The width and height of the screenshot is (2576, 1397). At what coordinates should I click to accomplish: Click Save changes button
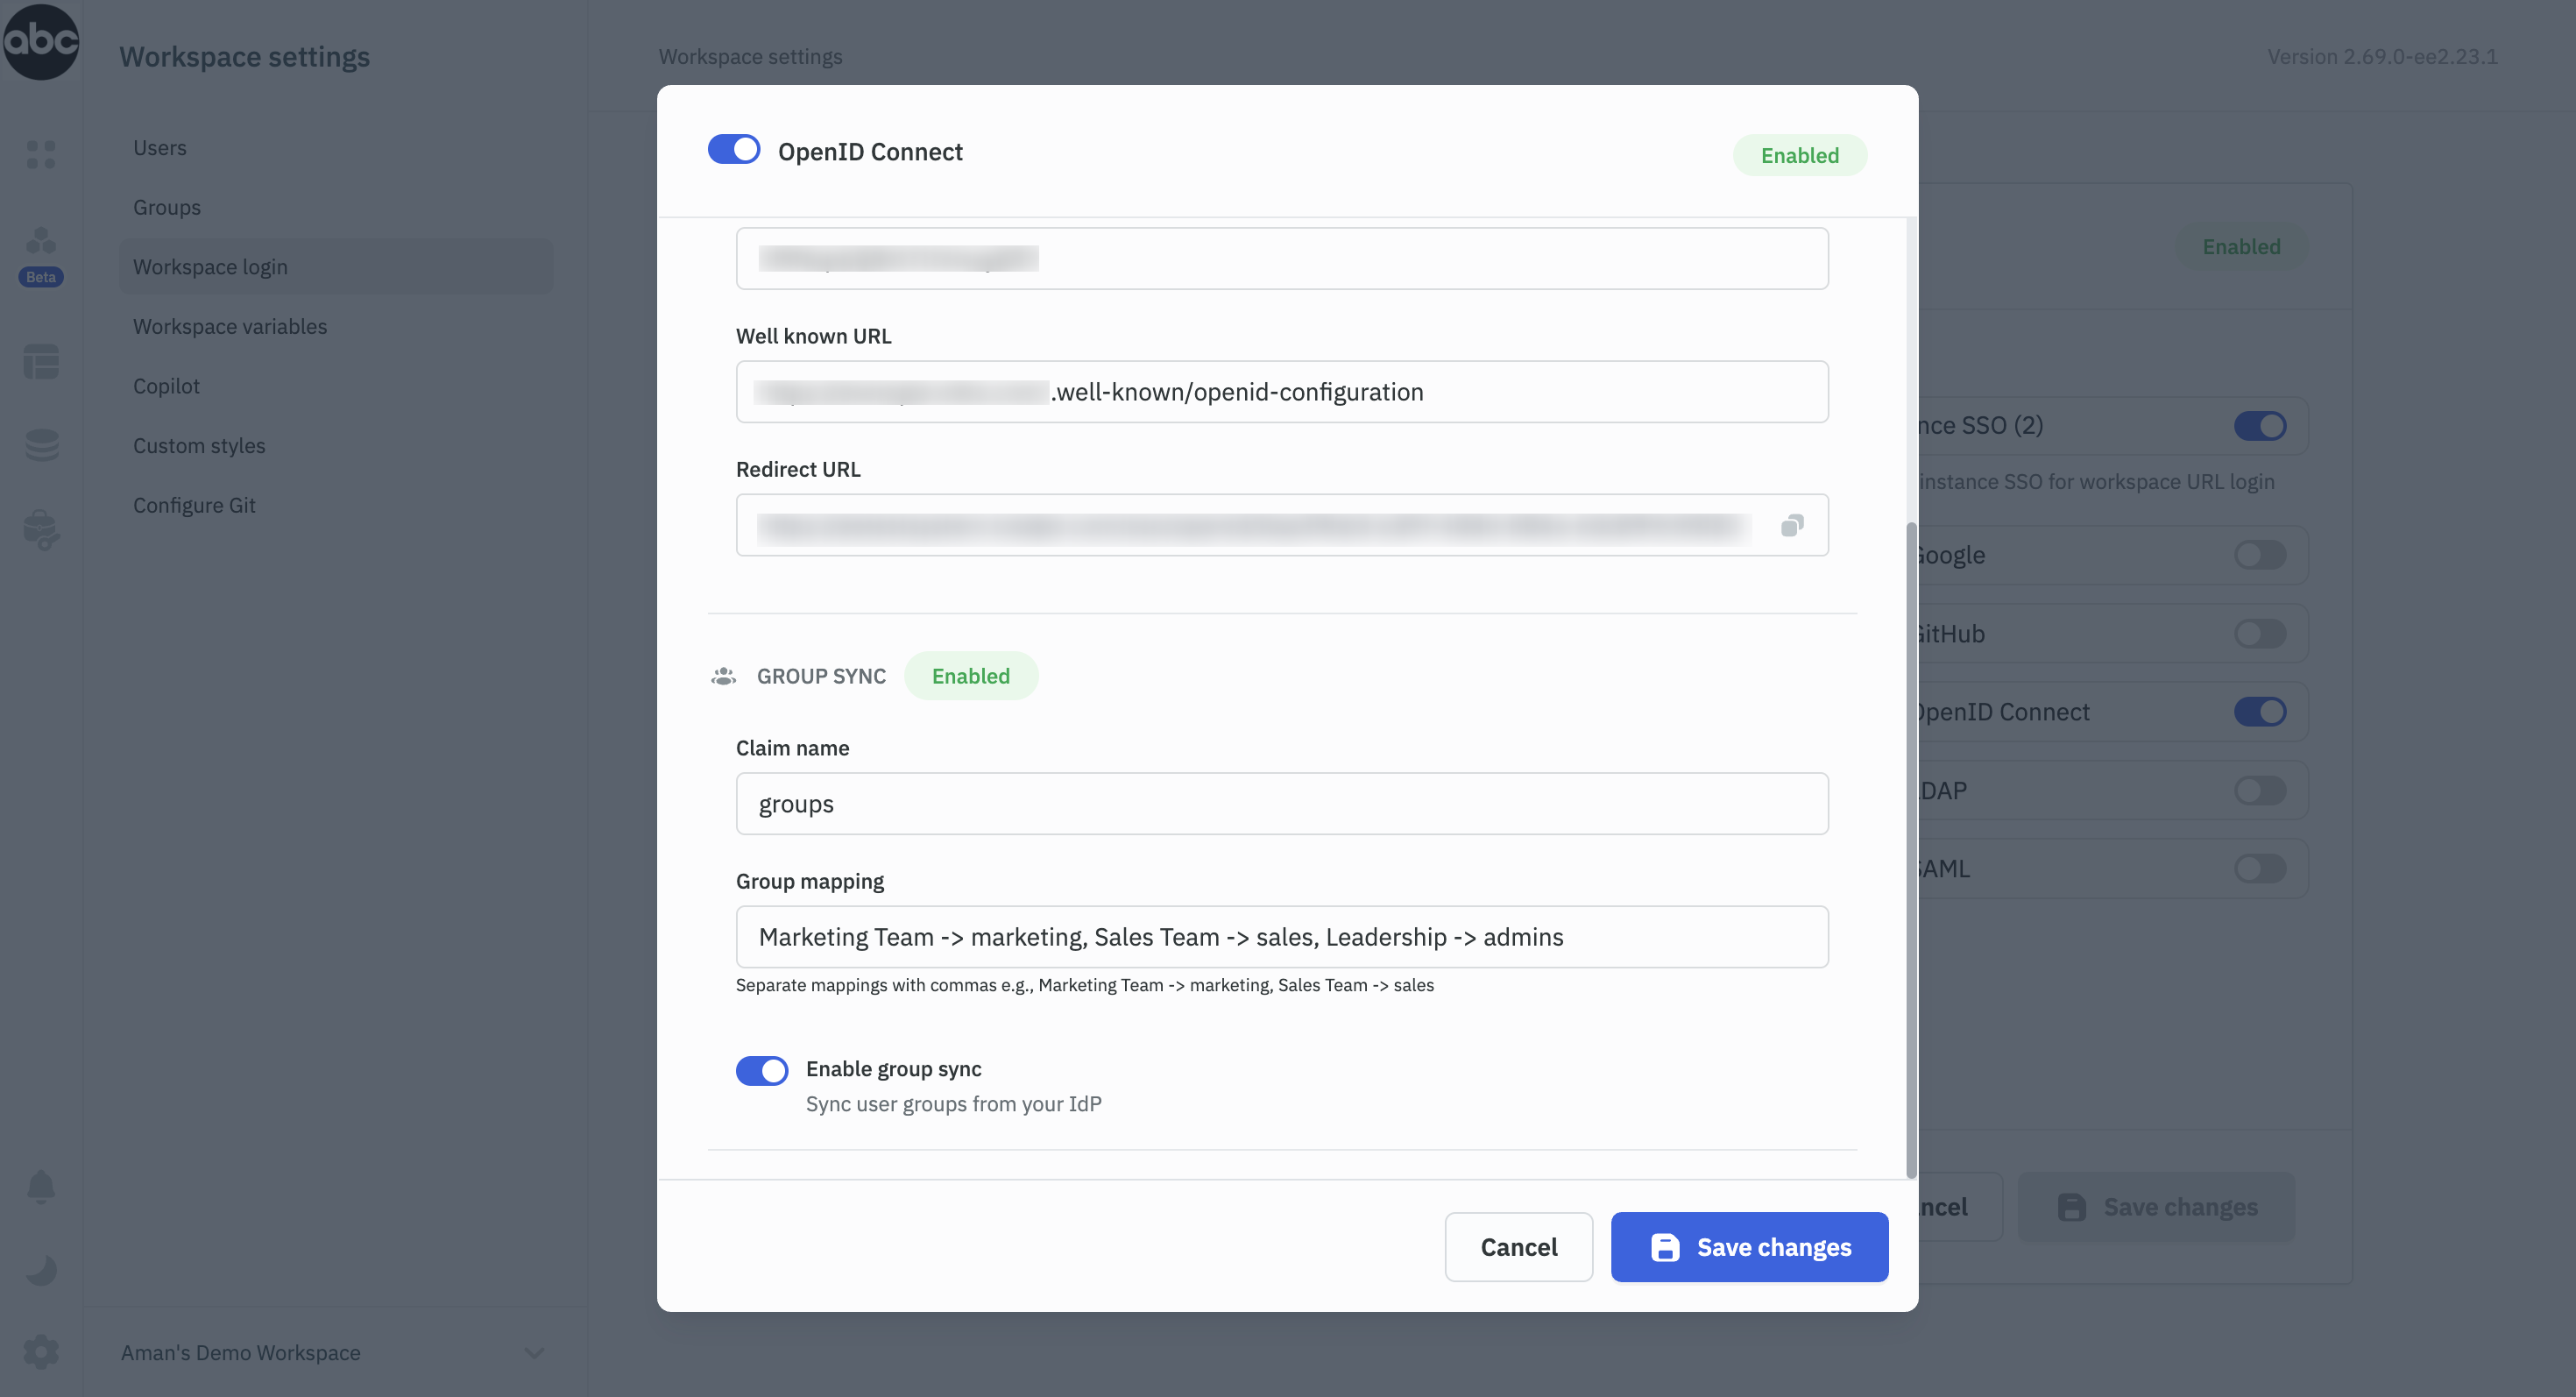[1751, 1247]
